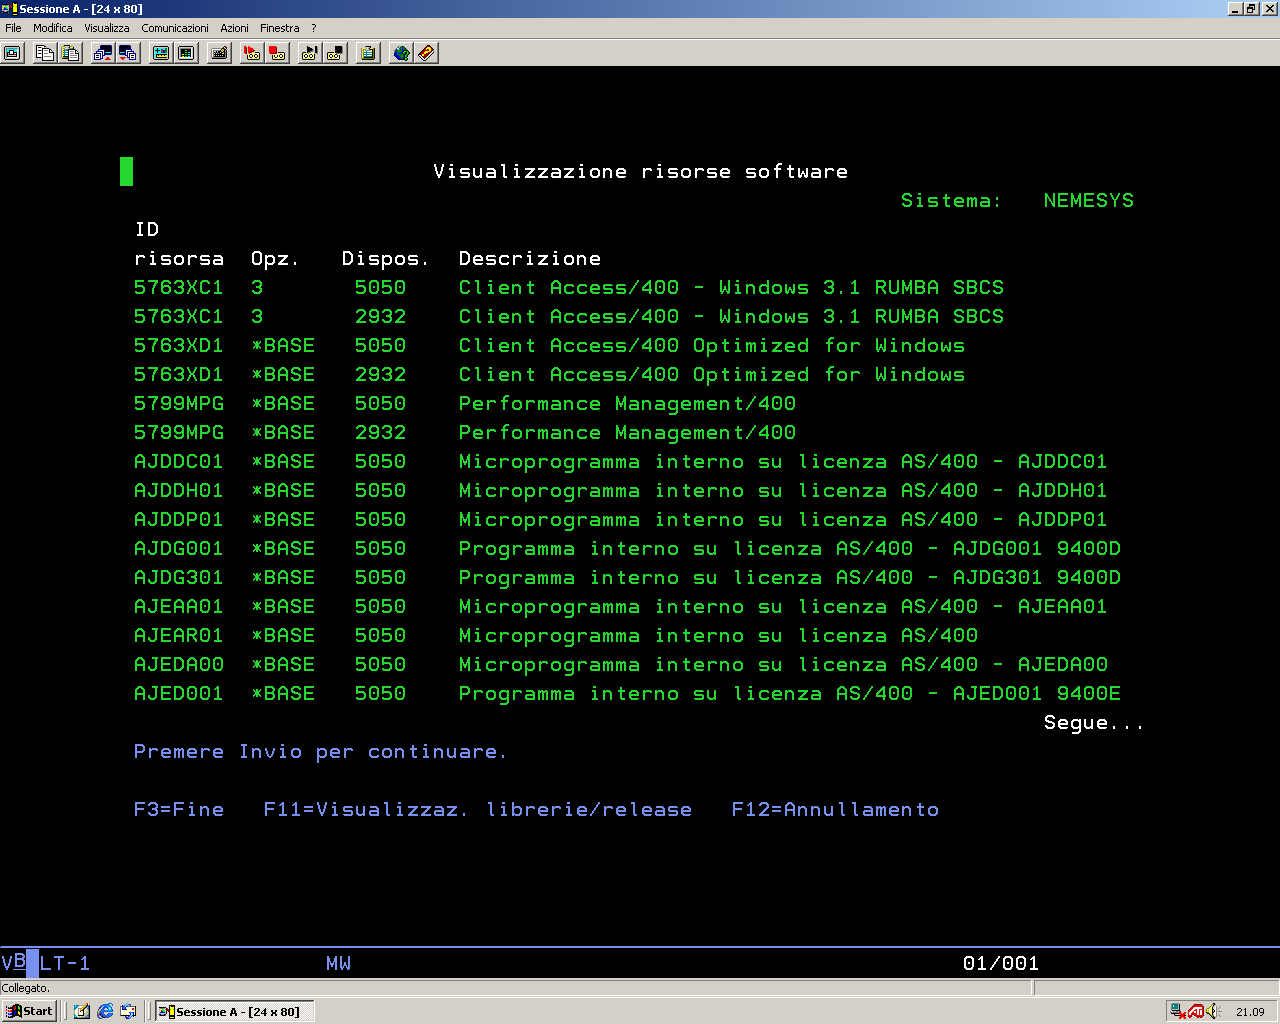The width and height of the screenshot is (1280, 1024).
Task: Click the Copy toolbar icon
Action: click(x=44, y=53)
